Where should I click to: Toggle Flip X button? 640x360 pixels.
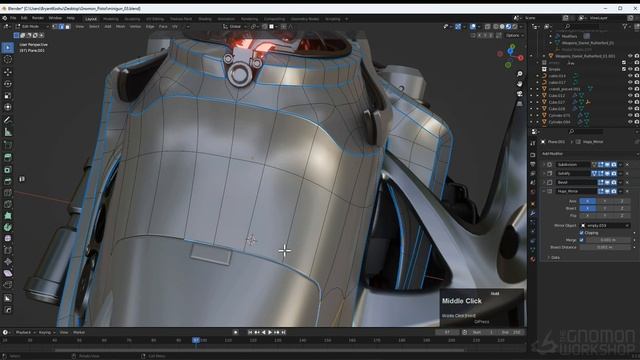pyautogui.click(x=588, y=215)
